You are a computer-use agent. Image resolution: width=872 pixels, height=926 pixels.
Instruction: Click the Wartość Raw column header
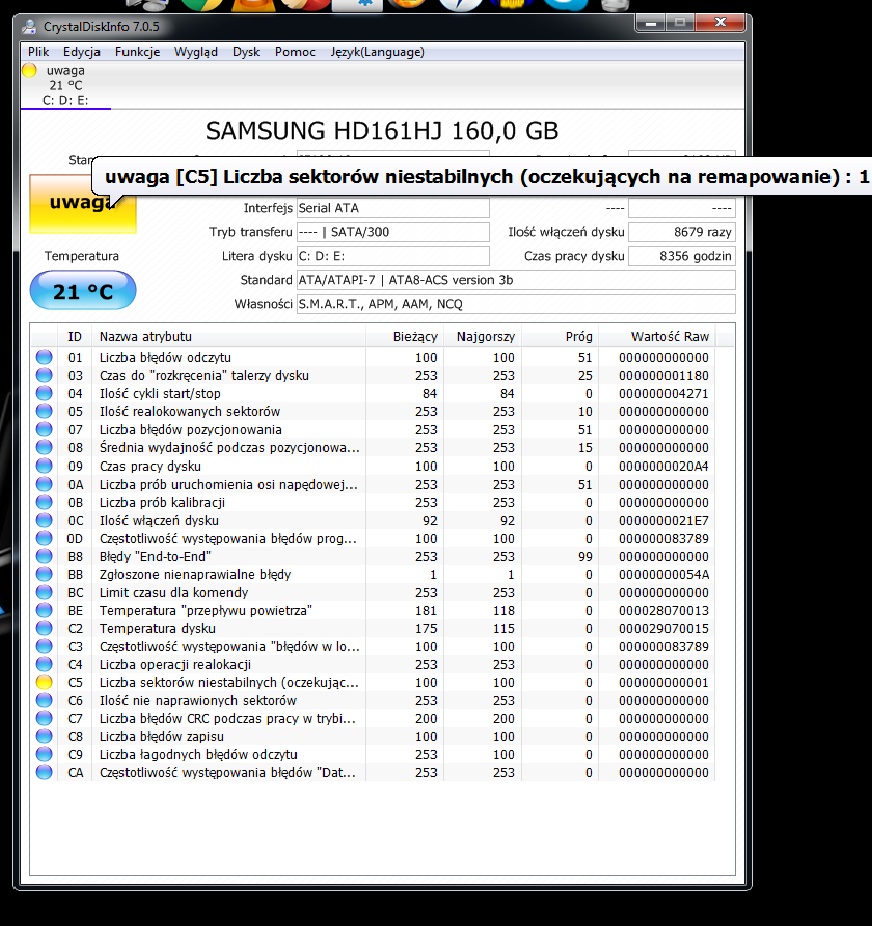click(657, 337)
